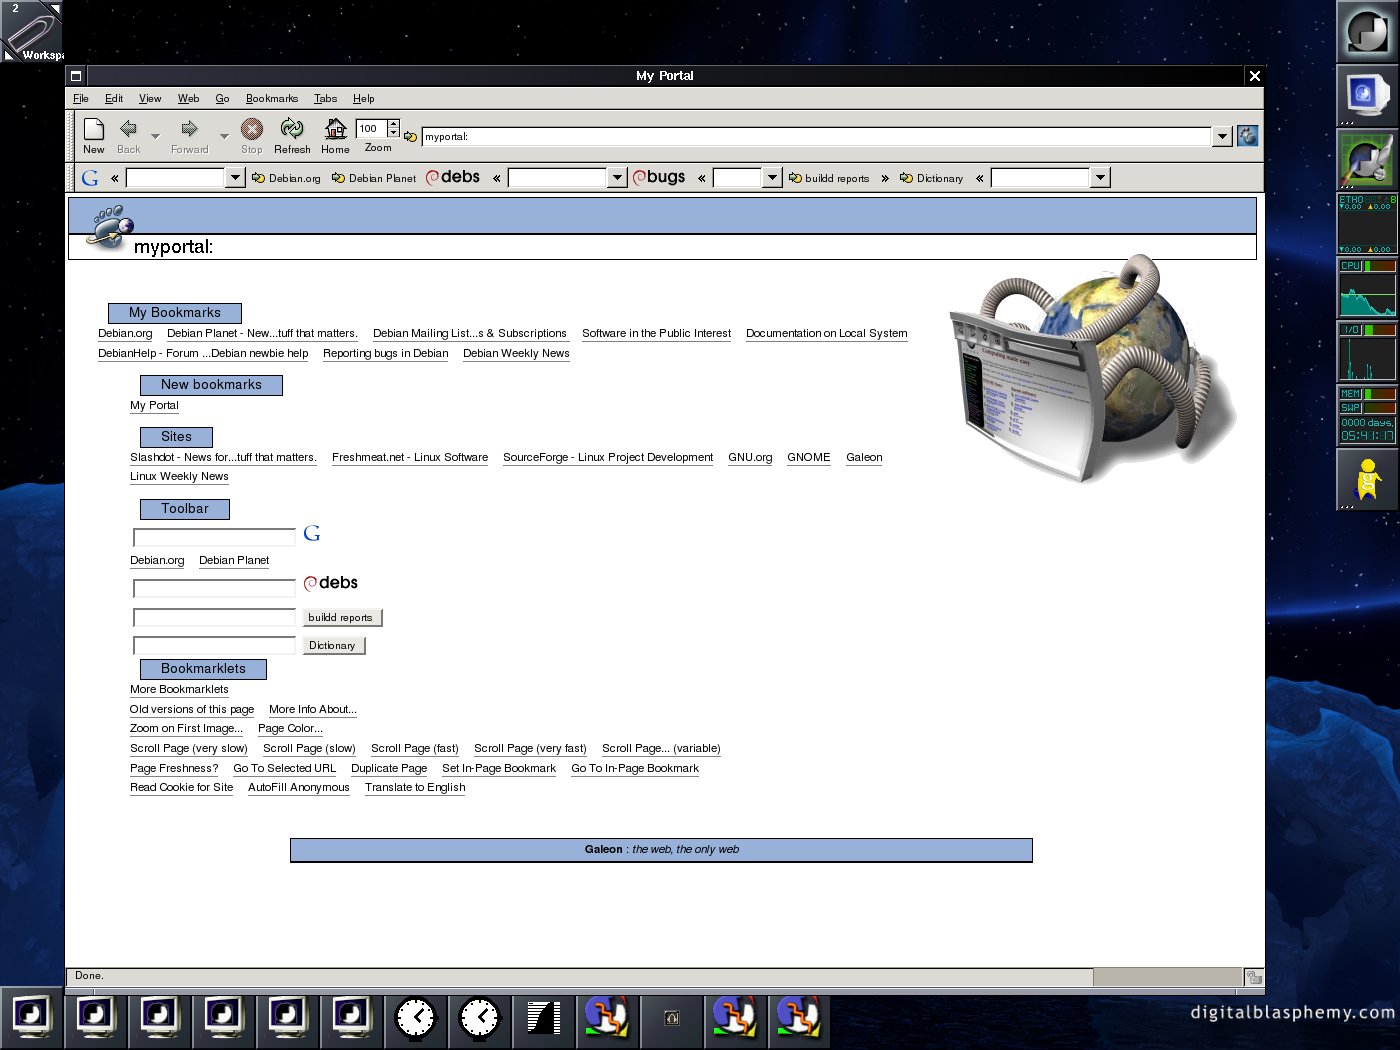Open the bugs search toolbar dropdown
The height and width of the screenshot is (1050, 1400).
(x=772, y=178)
